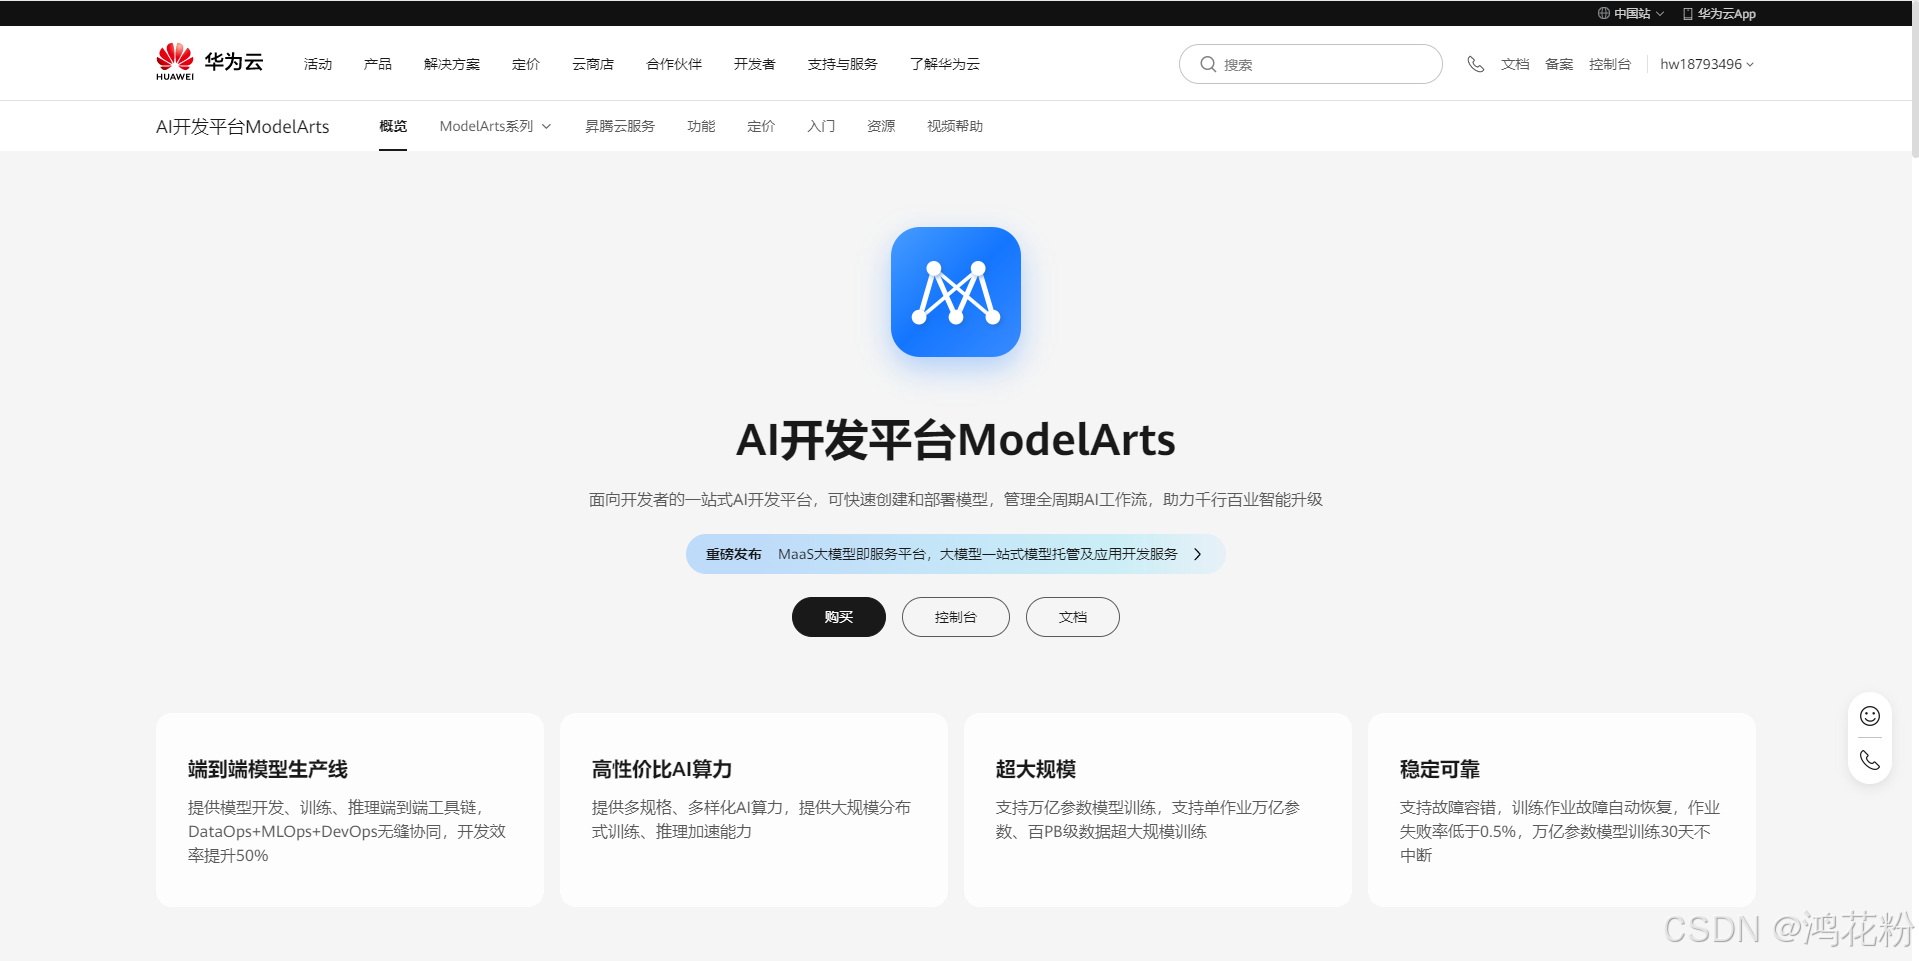
Task: Click the 华为云App link
Action: 1727,14
